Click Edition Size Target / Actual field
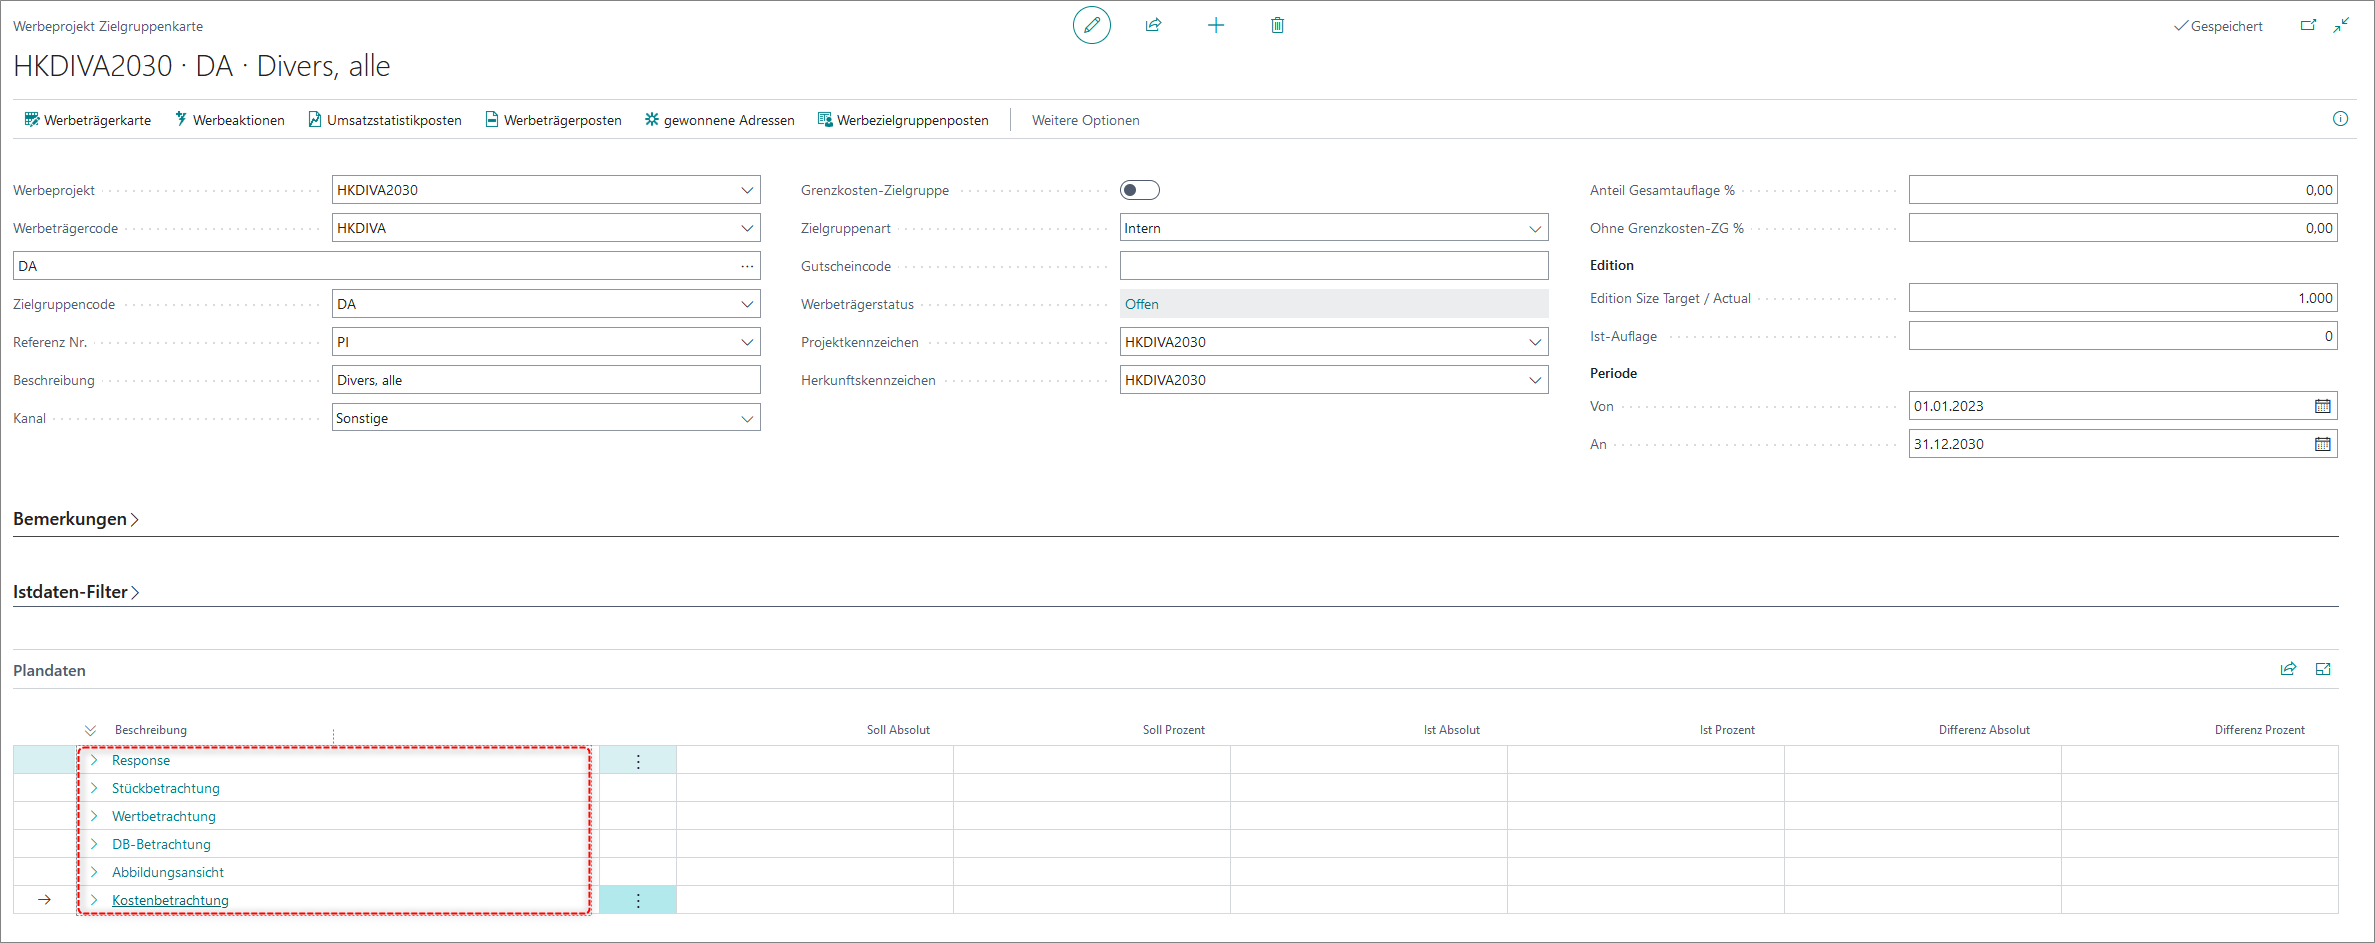 [2123, 298]
